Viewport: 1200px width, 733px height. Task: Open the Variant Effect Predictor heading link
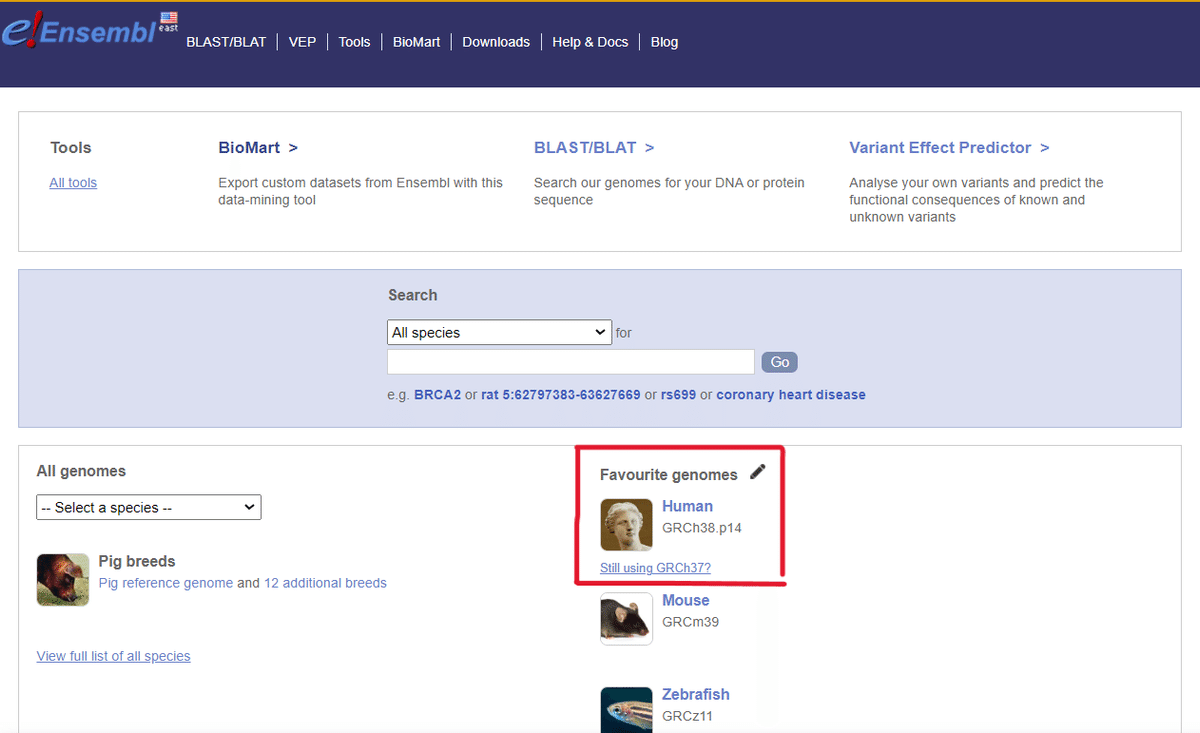pyautogui.click(x=949, y=147)
